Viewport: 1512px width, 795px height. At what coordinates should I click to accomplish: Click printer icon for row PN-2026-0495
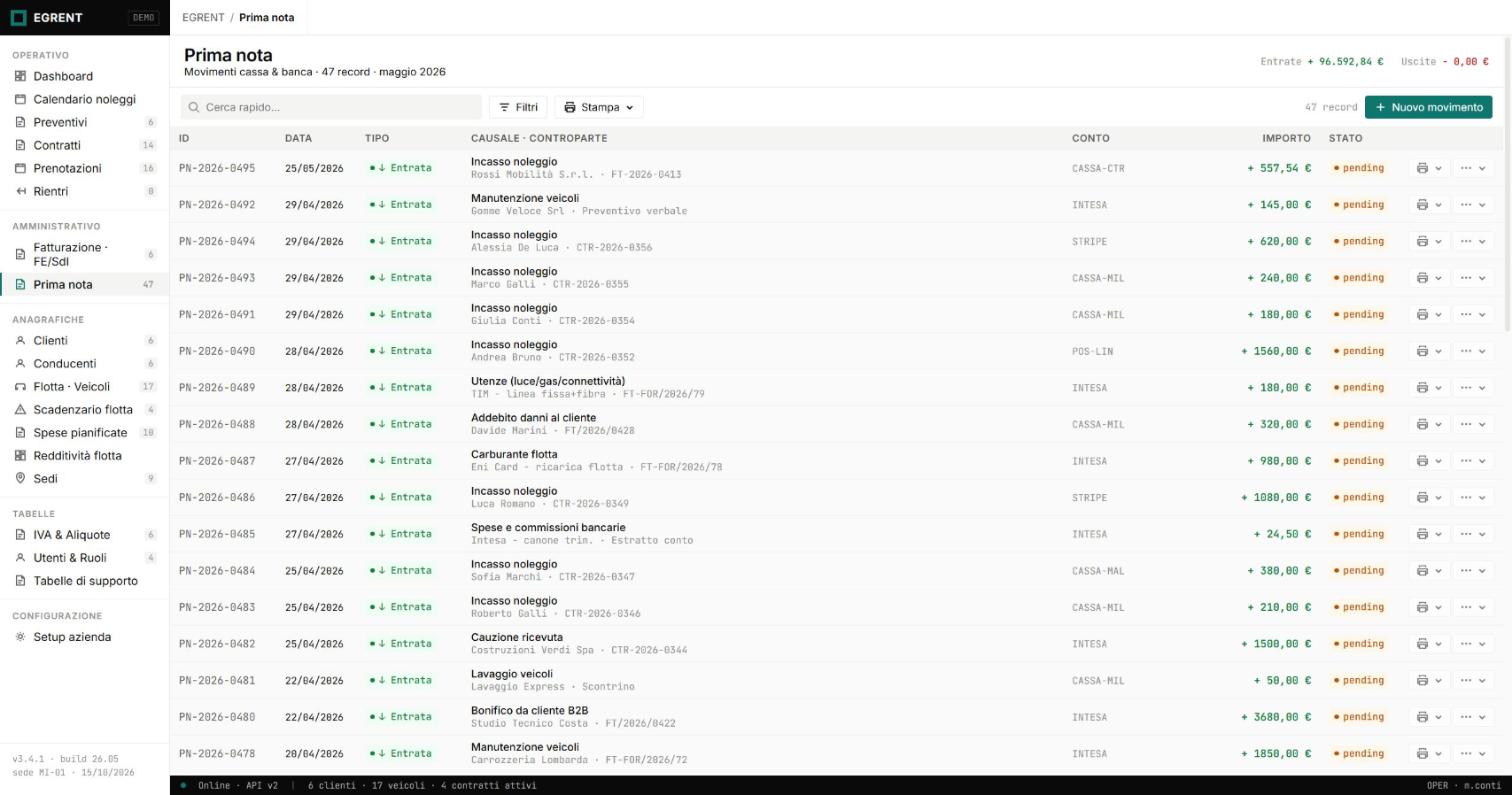tap(1422, 168)
